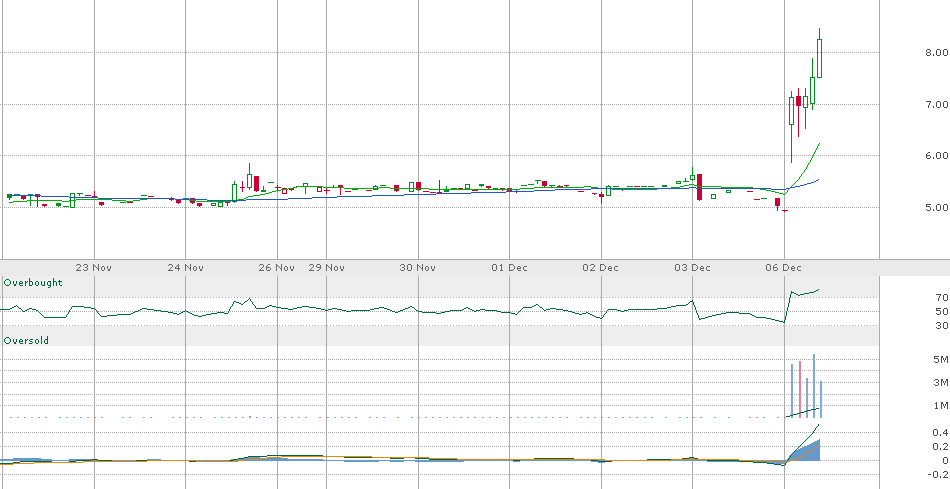The image size is (950, 489).
Task: Click the 02 Dec date label
Action: (x=600, y=267)
